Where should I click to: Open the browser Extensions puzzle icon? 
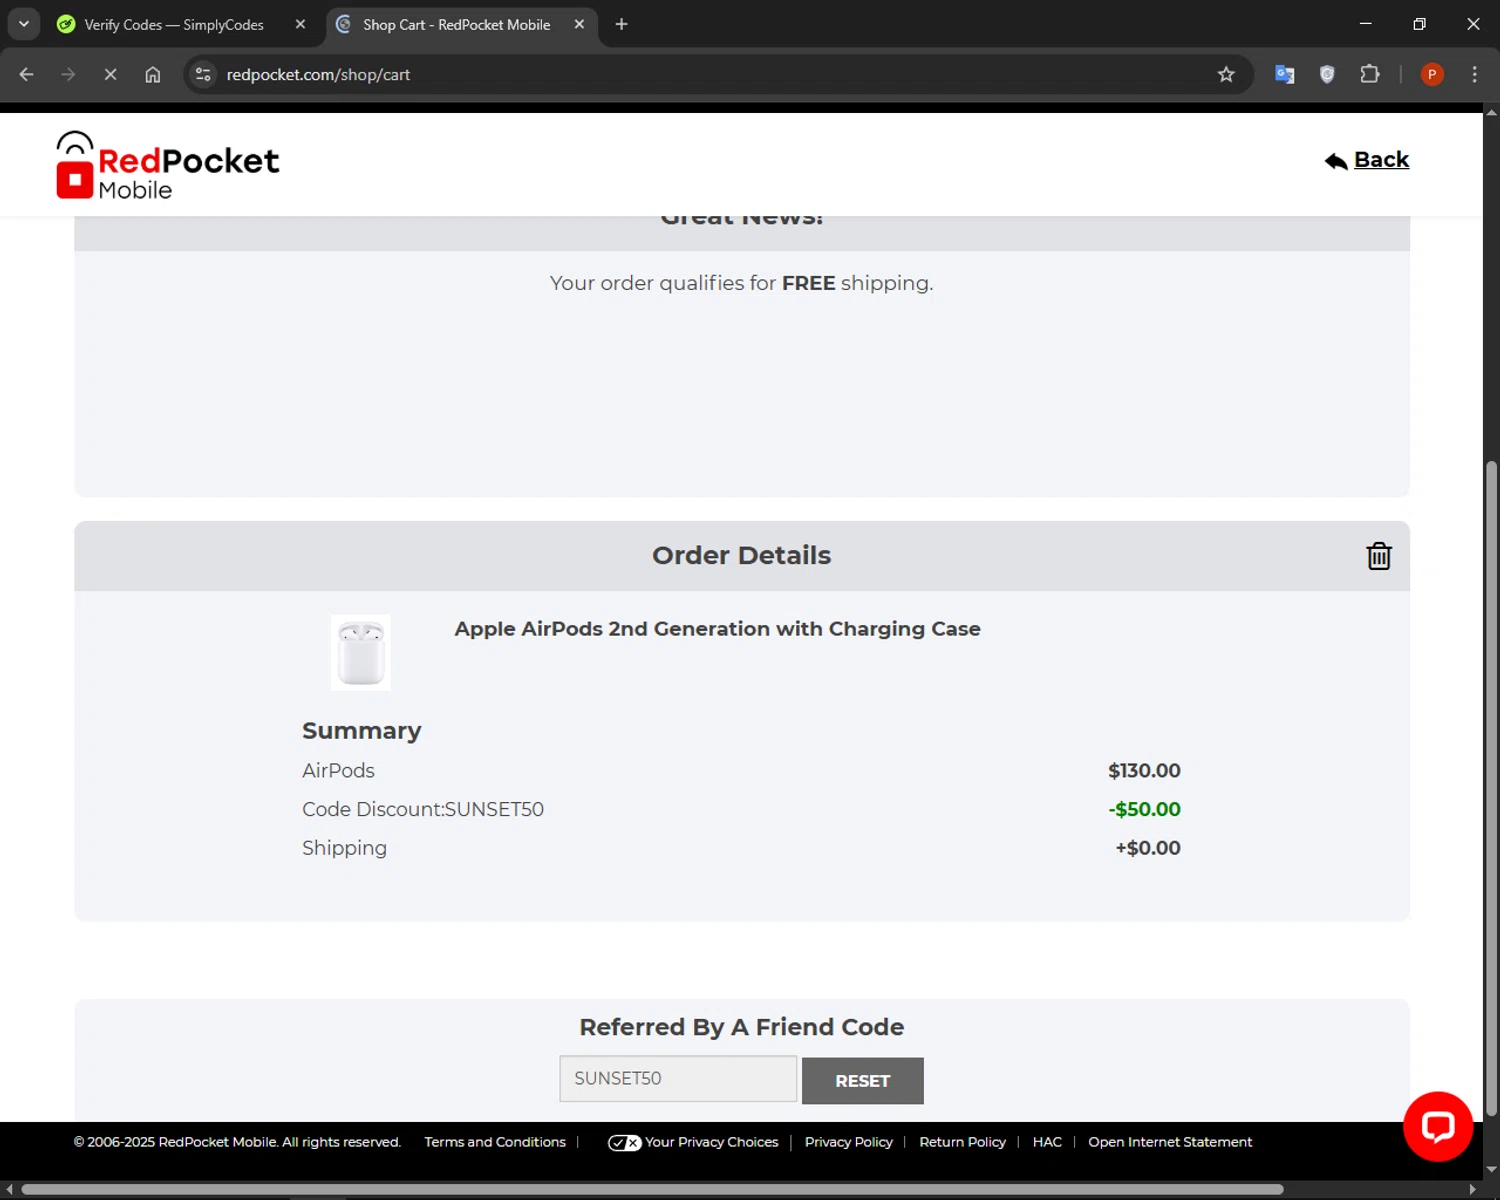(x=1370, y=74)
